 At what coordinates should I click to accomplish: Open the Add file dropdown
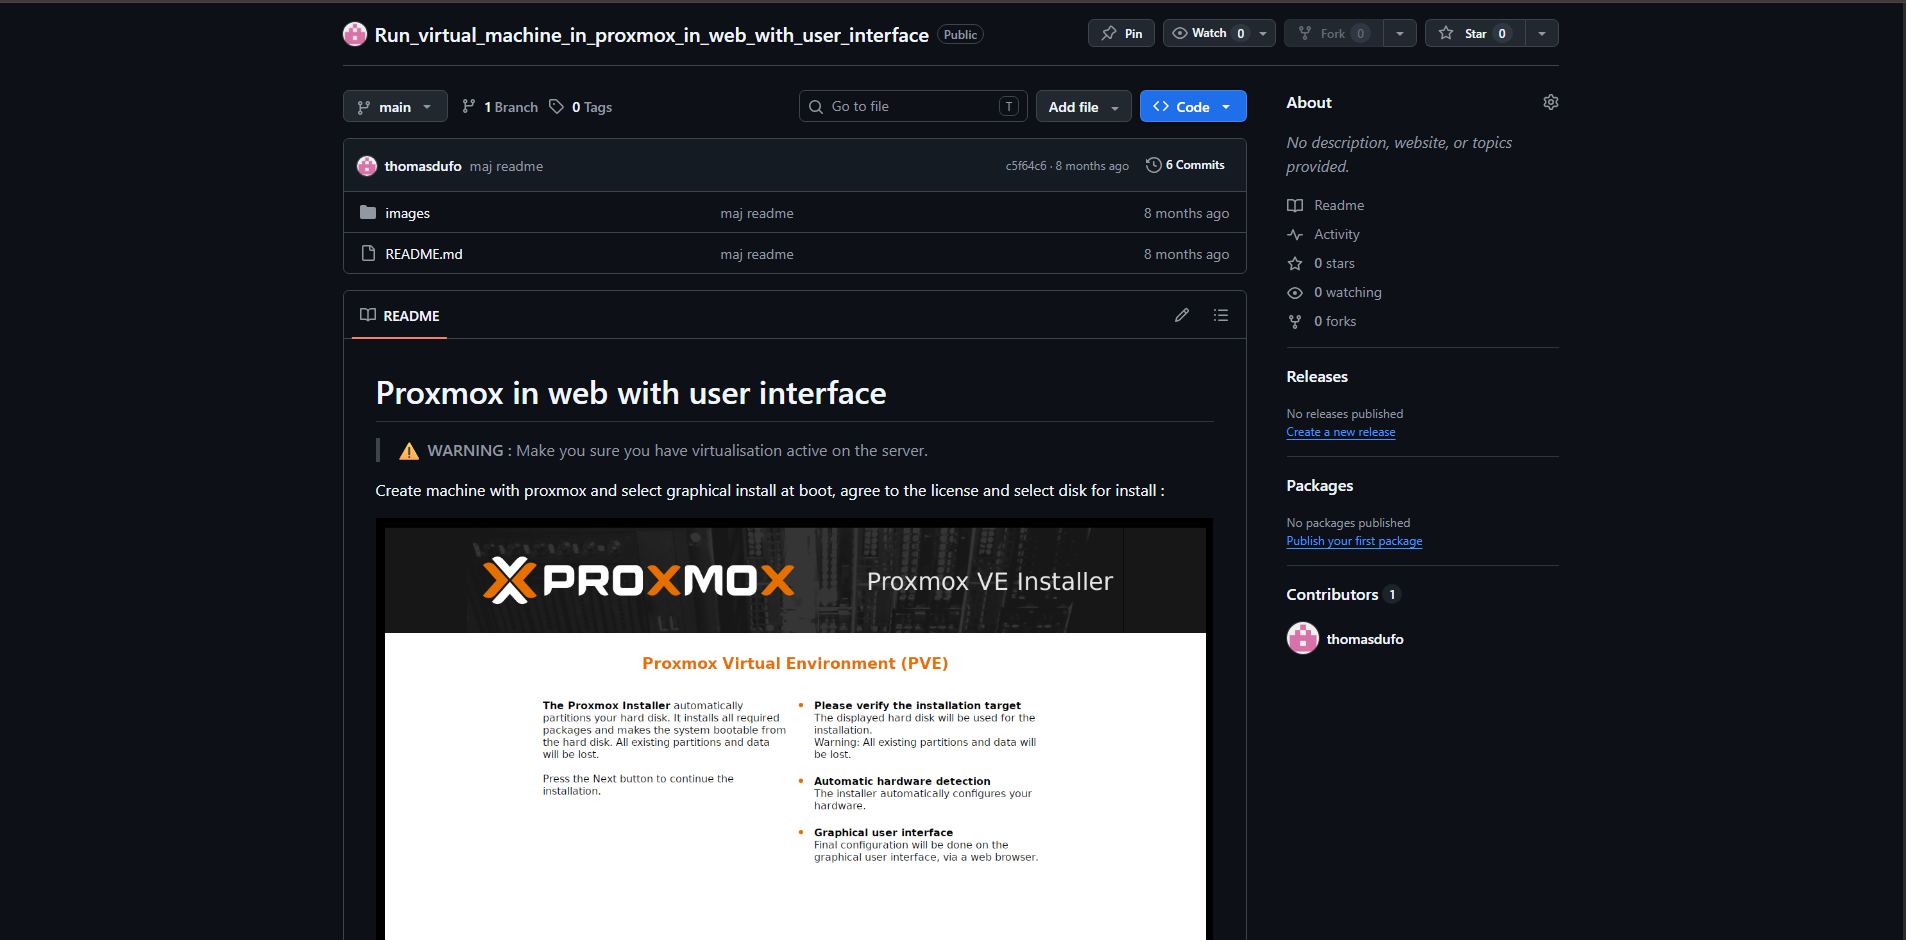1084,107
